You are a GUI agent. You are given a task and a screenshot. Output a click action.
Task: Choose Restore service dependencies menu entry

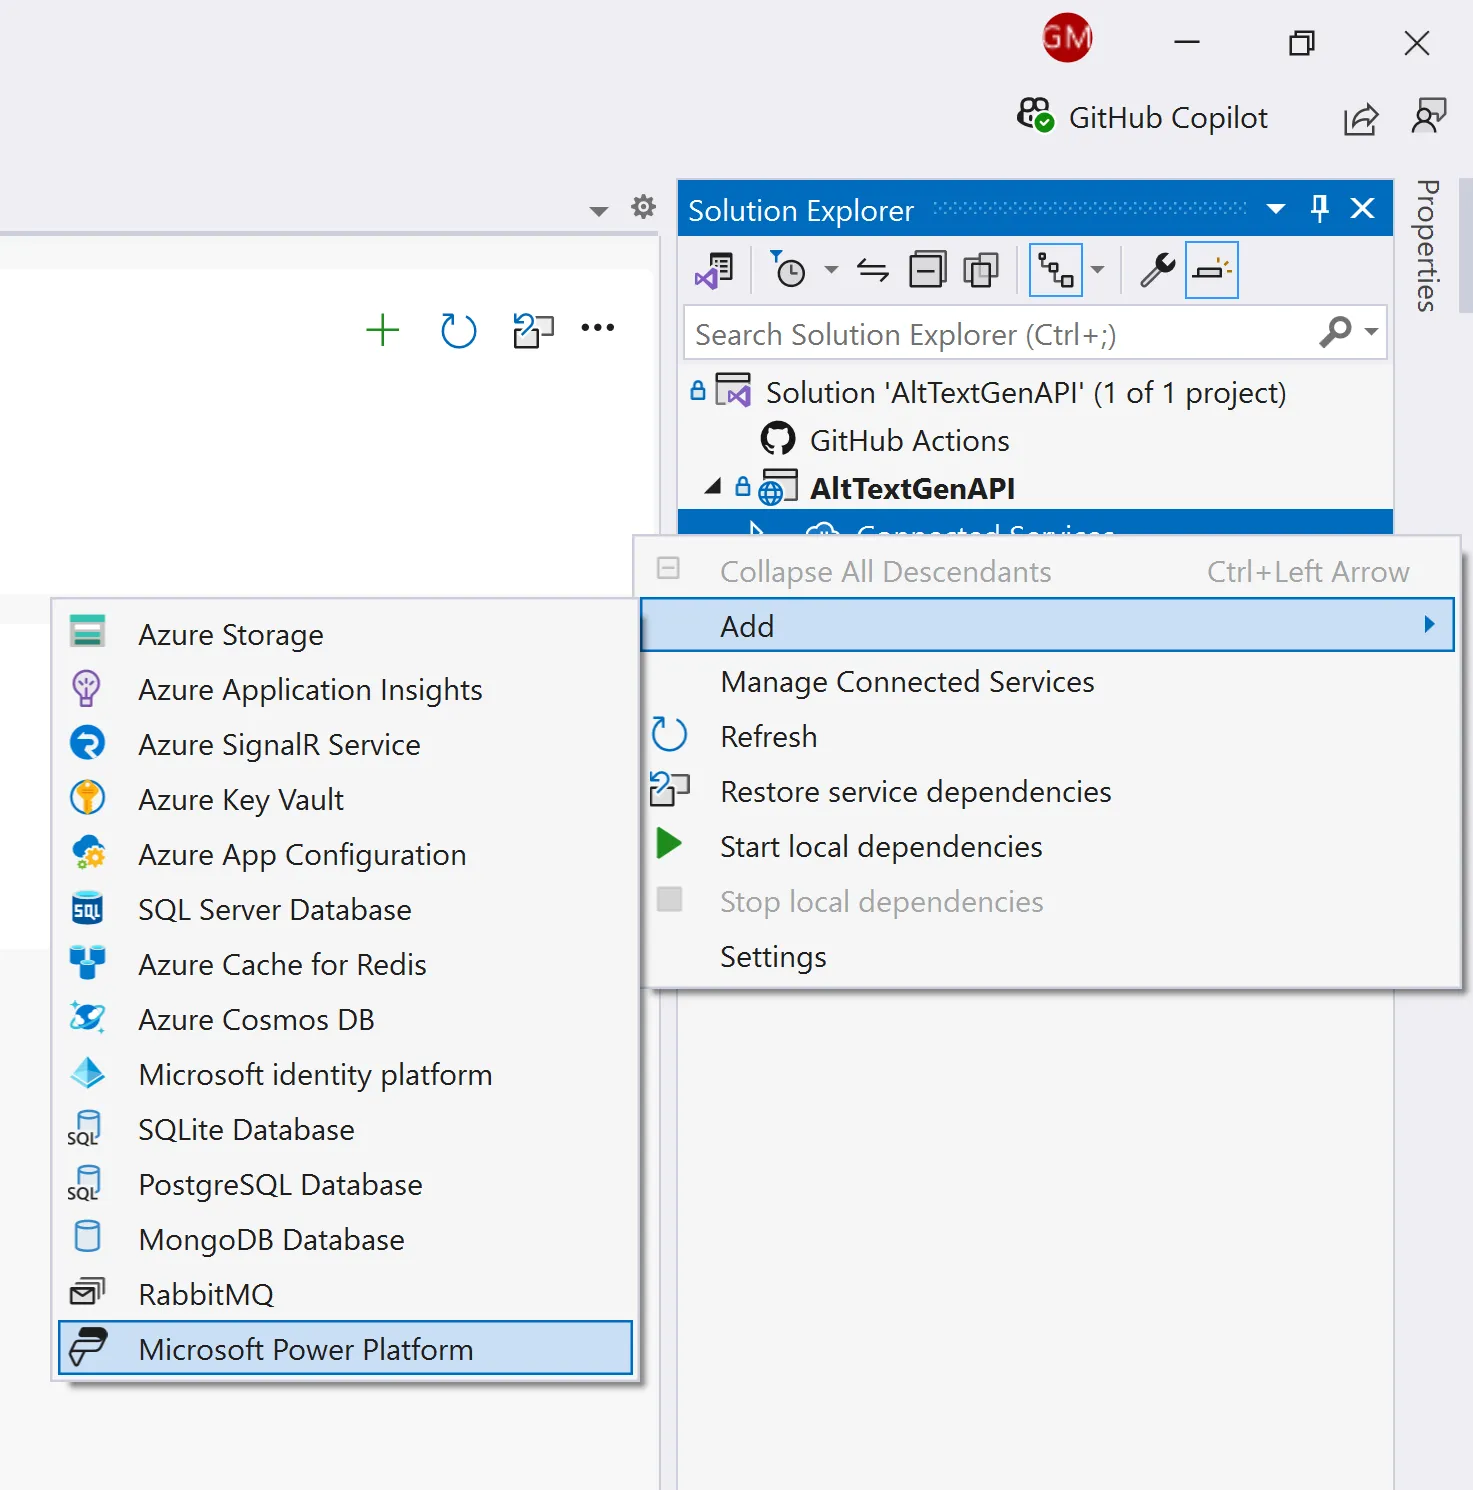[1047, 792]
